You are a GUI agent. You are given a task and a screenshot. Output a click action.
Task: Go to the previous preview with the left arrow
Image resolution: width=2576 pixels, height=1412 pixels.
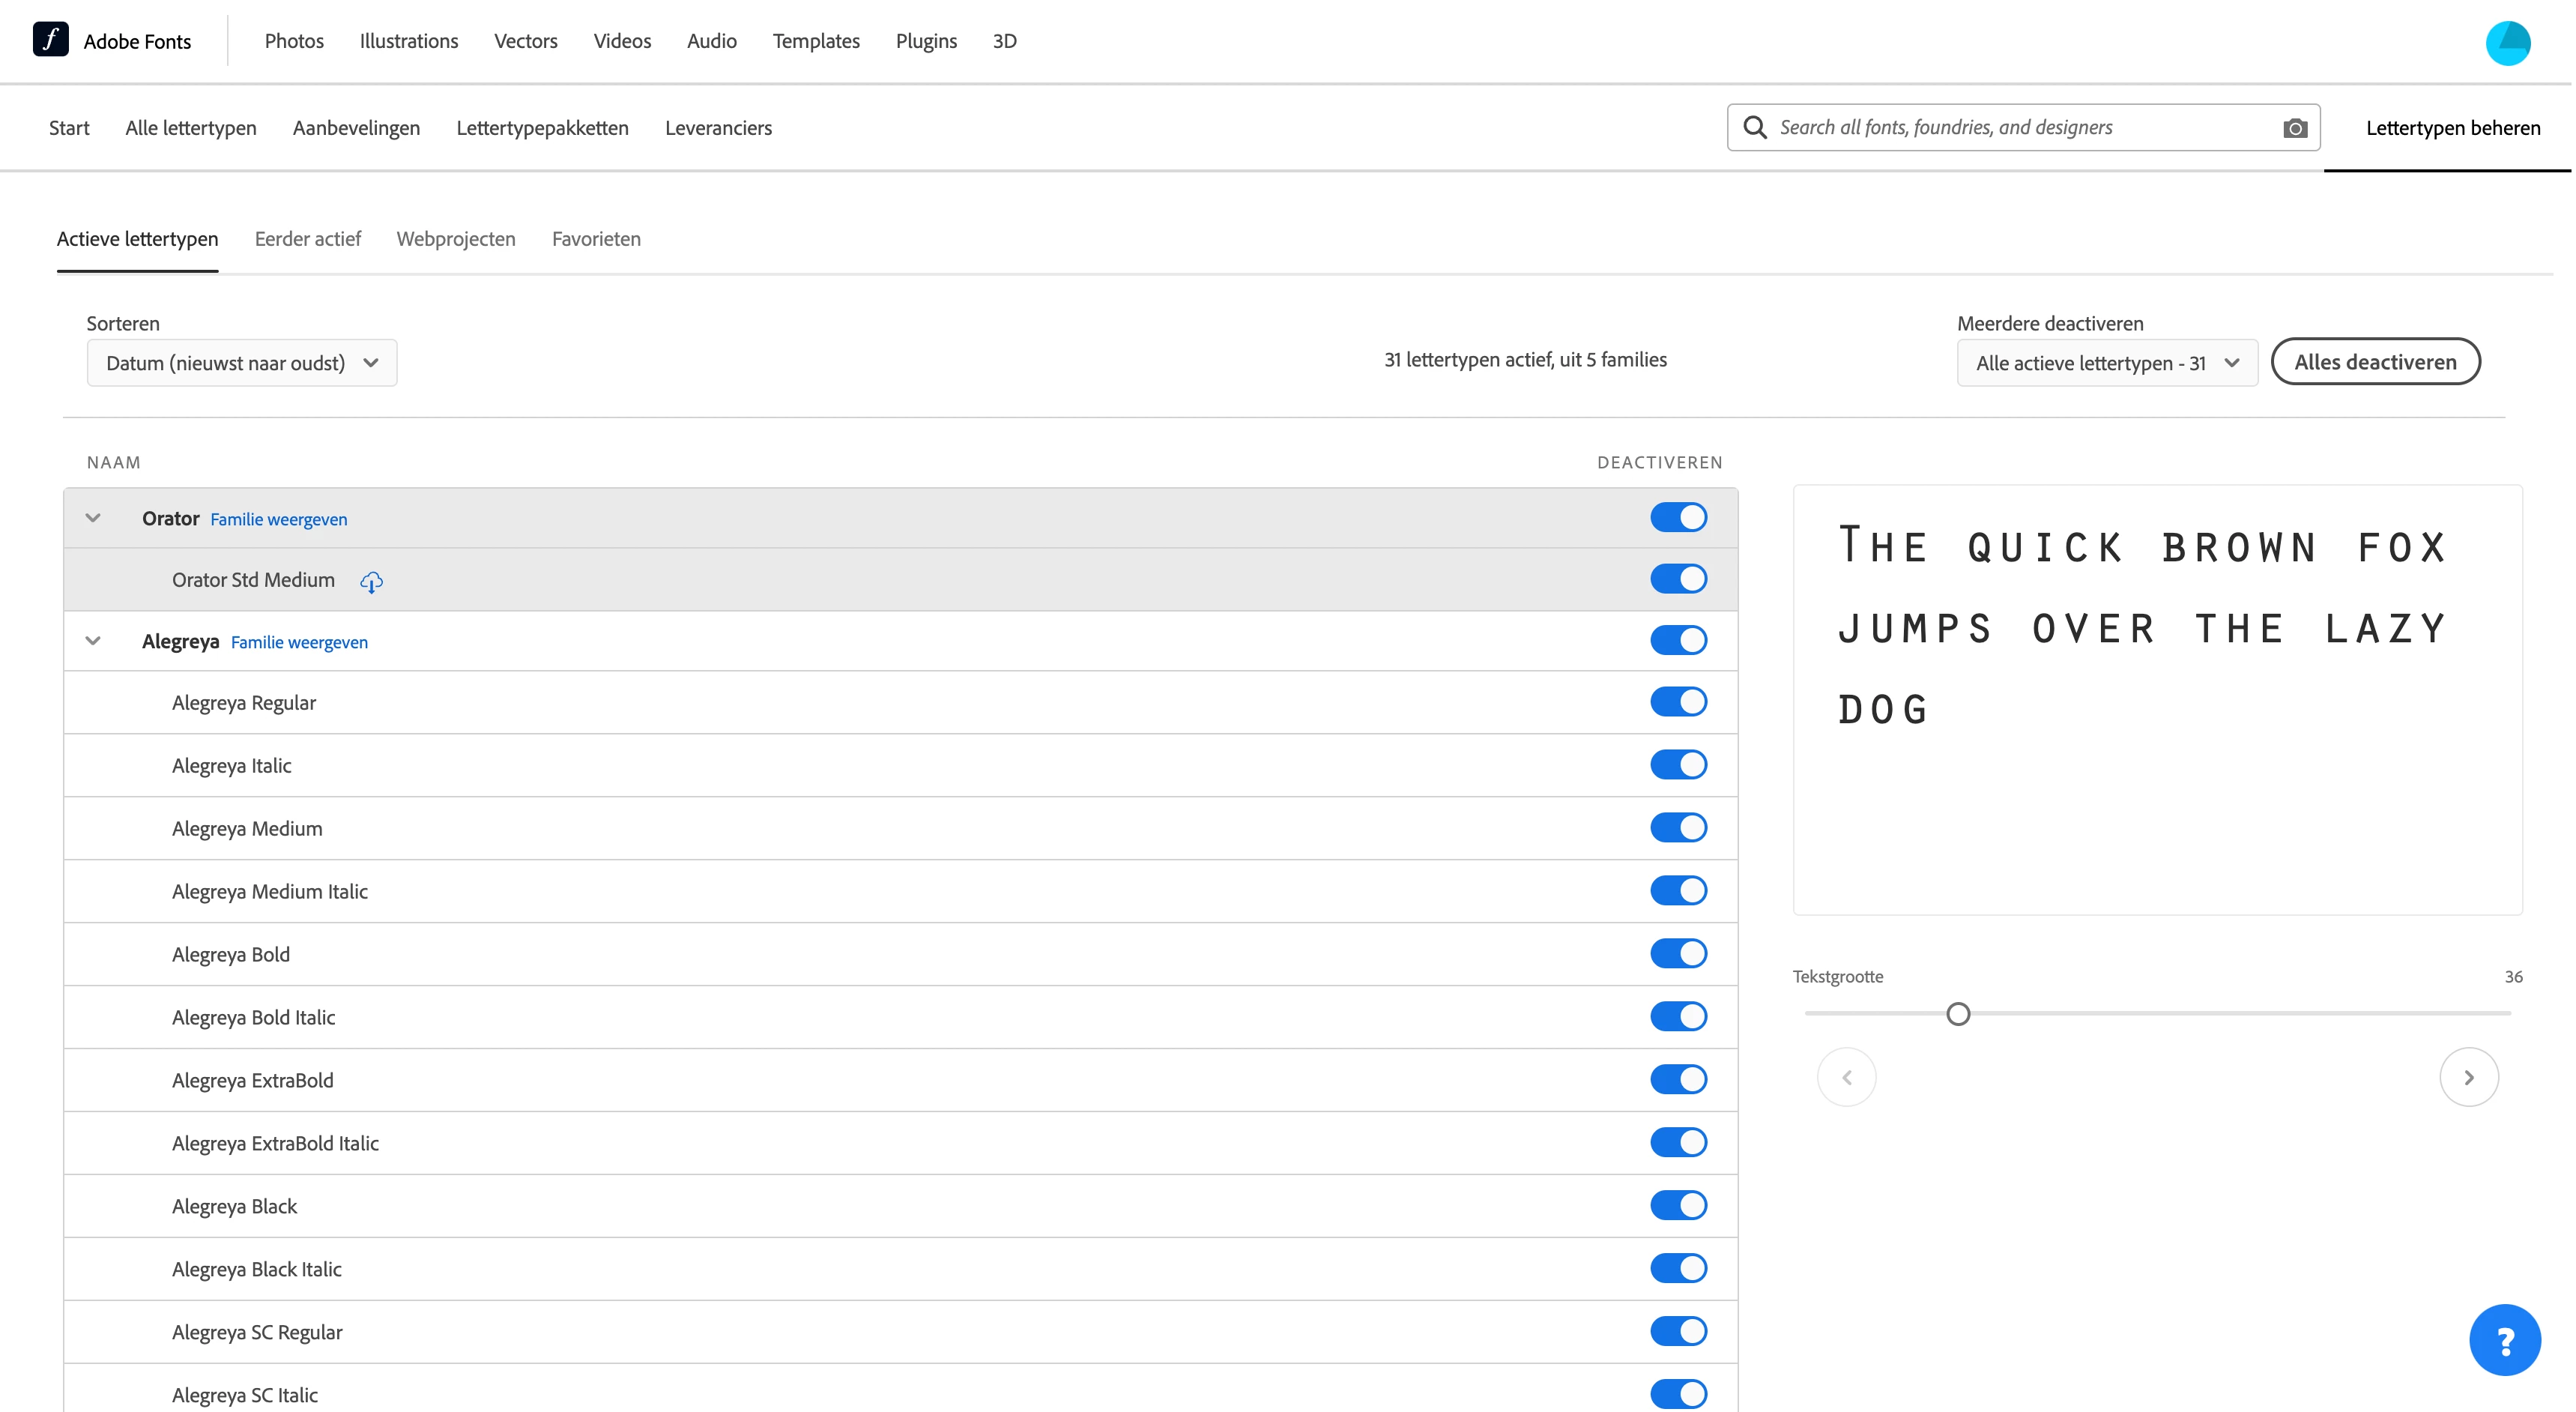point(1846,1077)
